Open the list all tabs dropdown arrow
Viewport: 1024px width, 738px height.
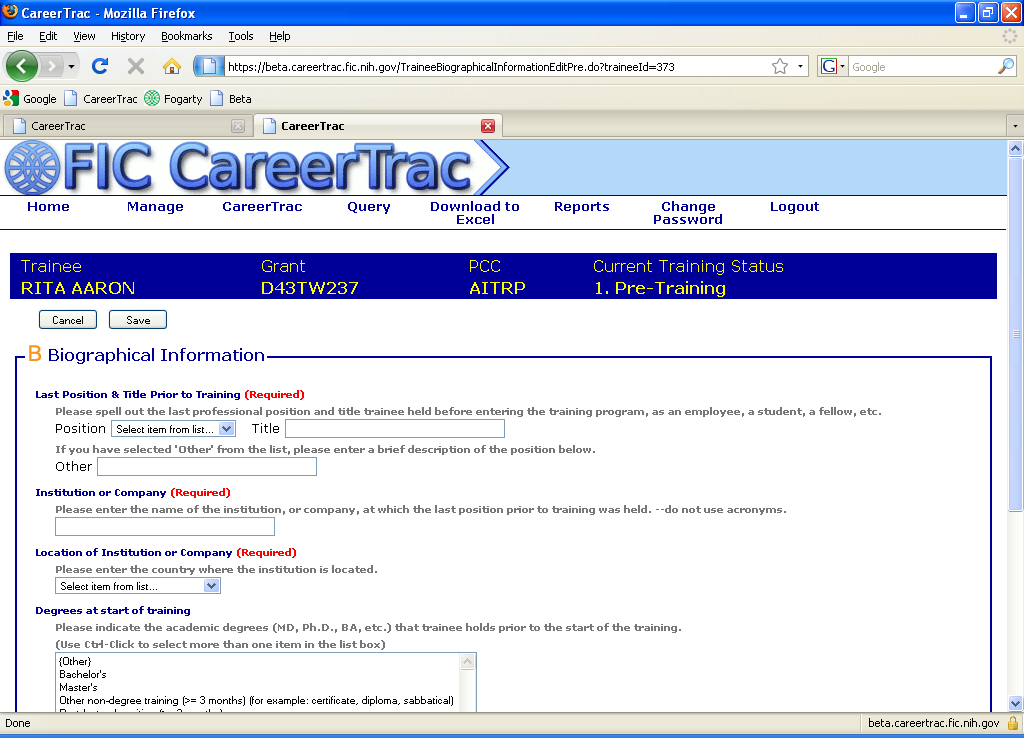tap(1015, 126)
